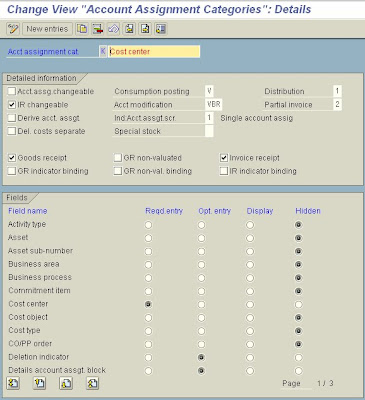
Task: Click the Single account assig text
Action: [257, 118]
